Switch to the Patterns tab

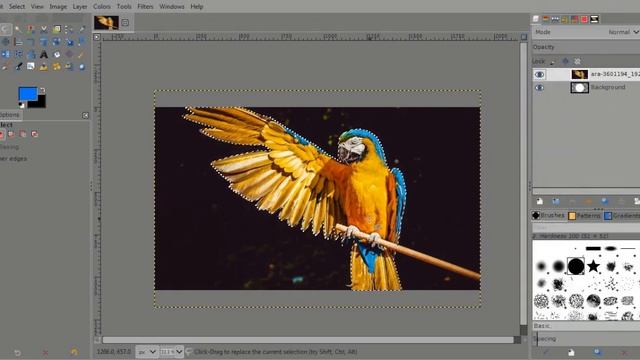click(x=585, y=216)
